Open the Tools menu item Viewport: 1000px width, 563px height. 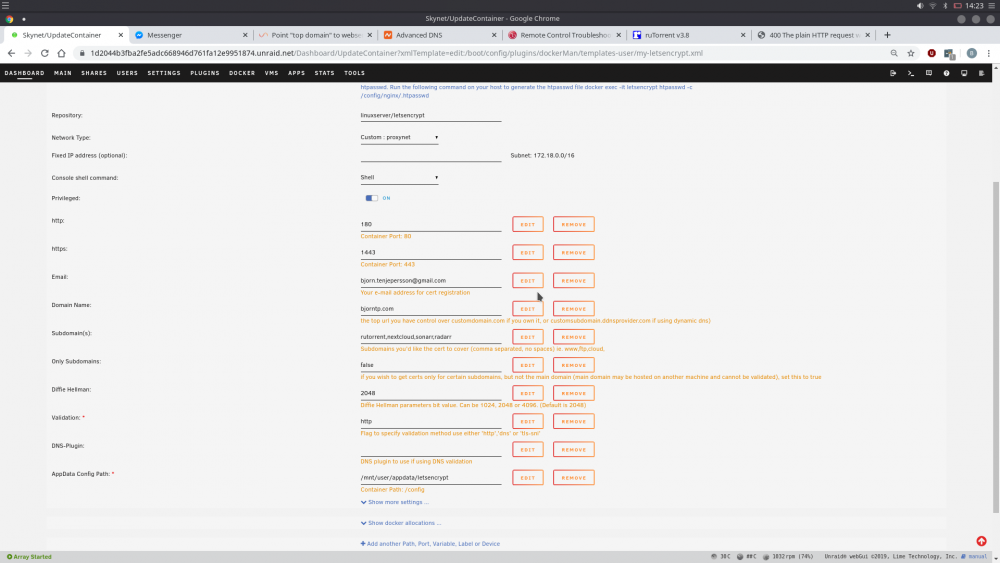[x=355, y=73]
